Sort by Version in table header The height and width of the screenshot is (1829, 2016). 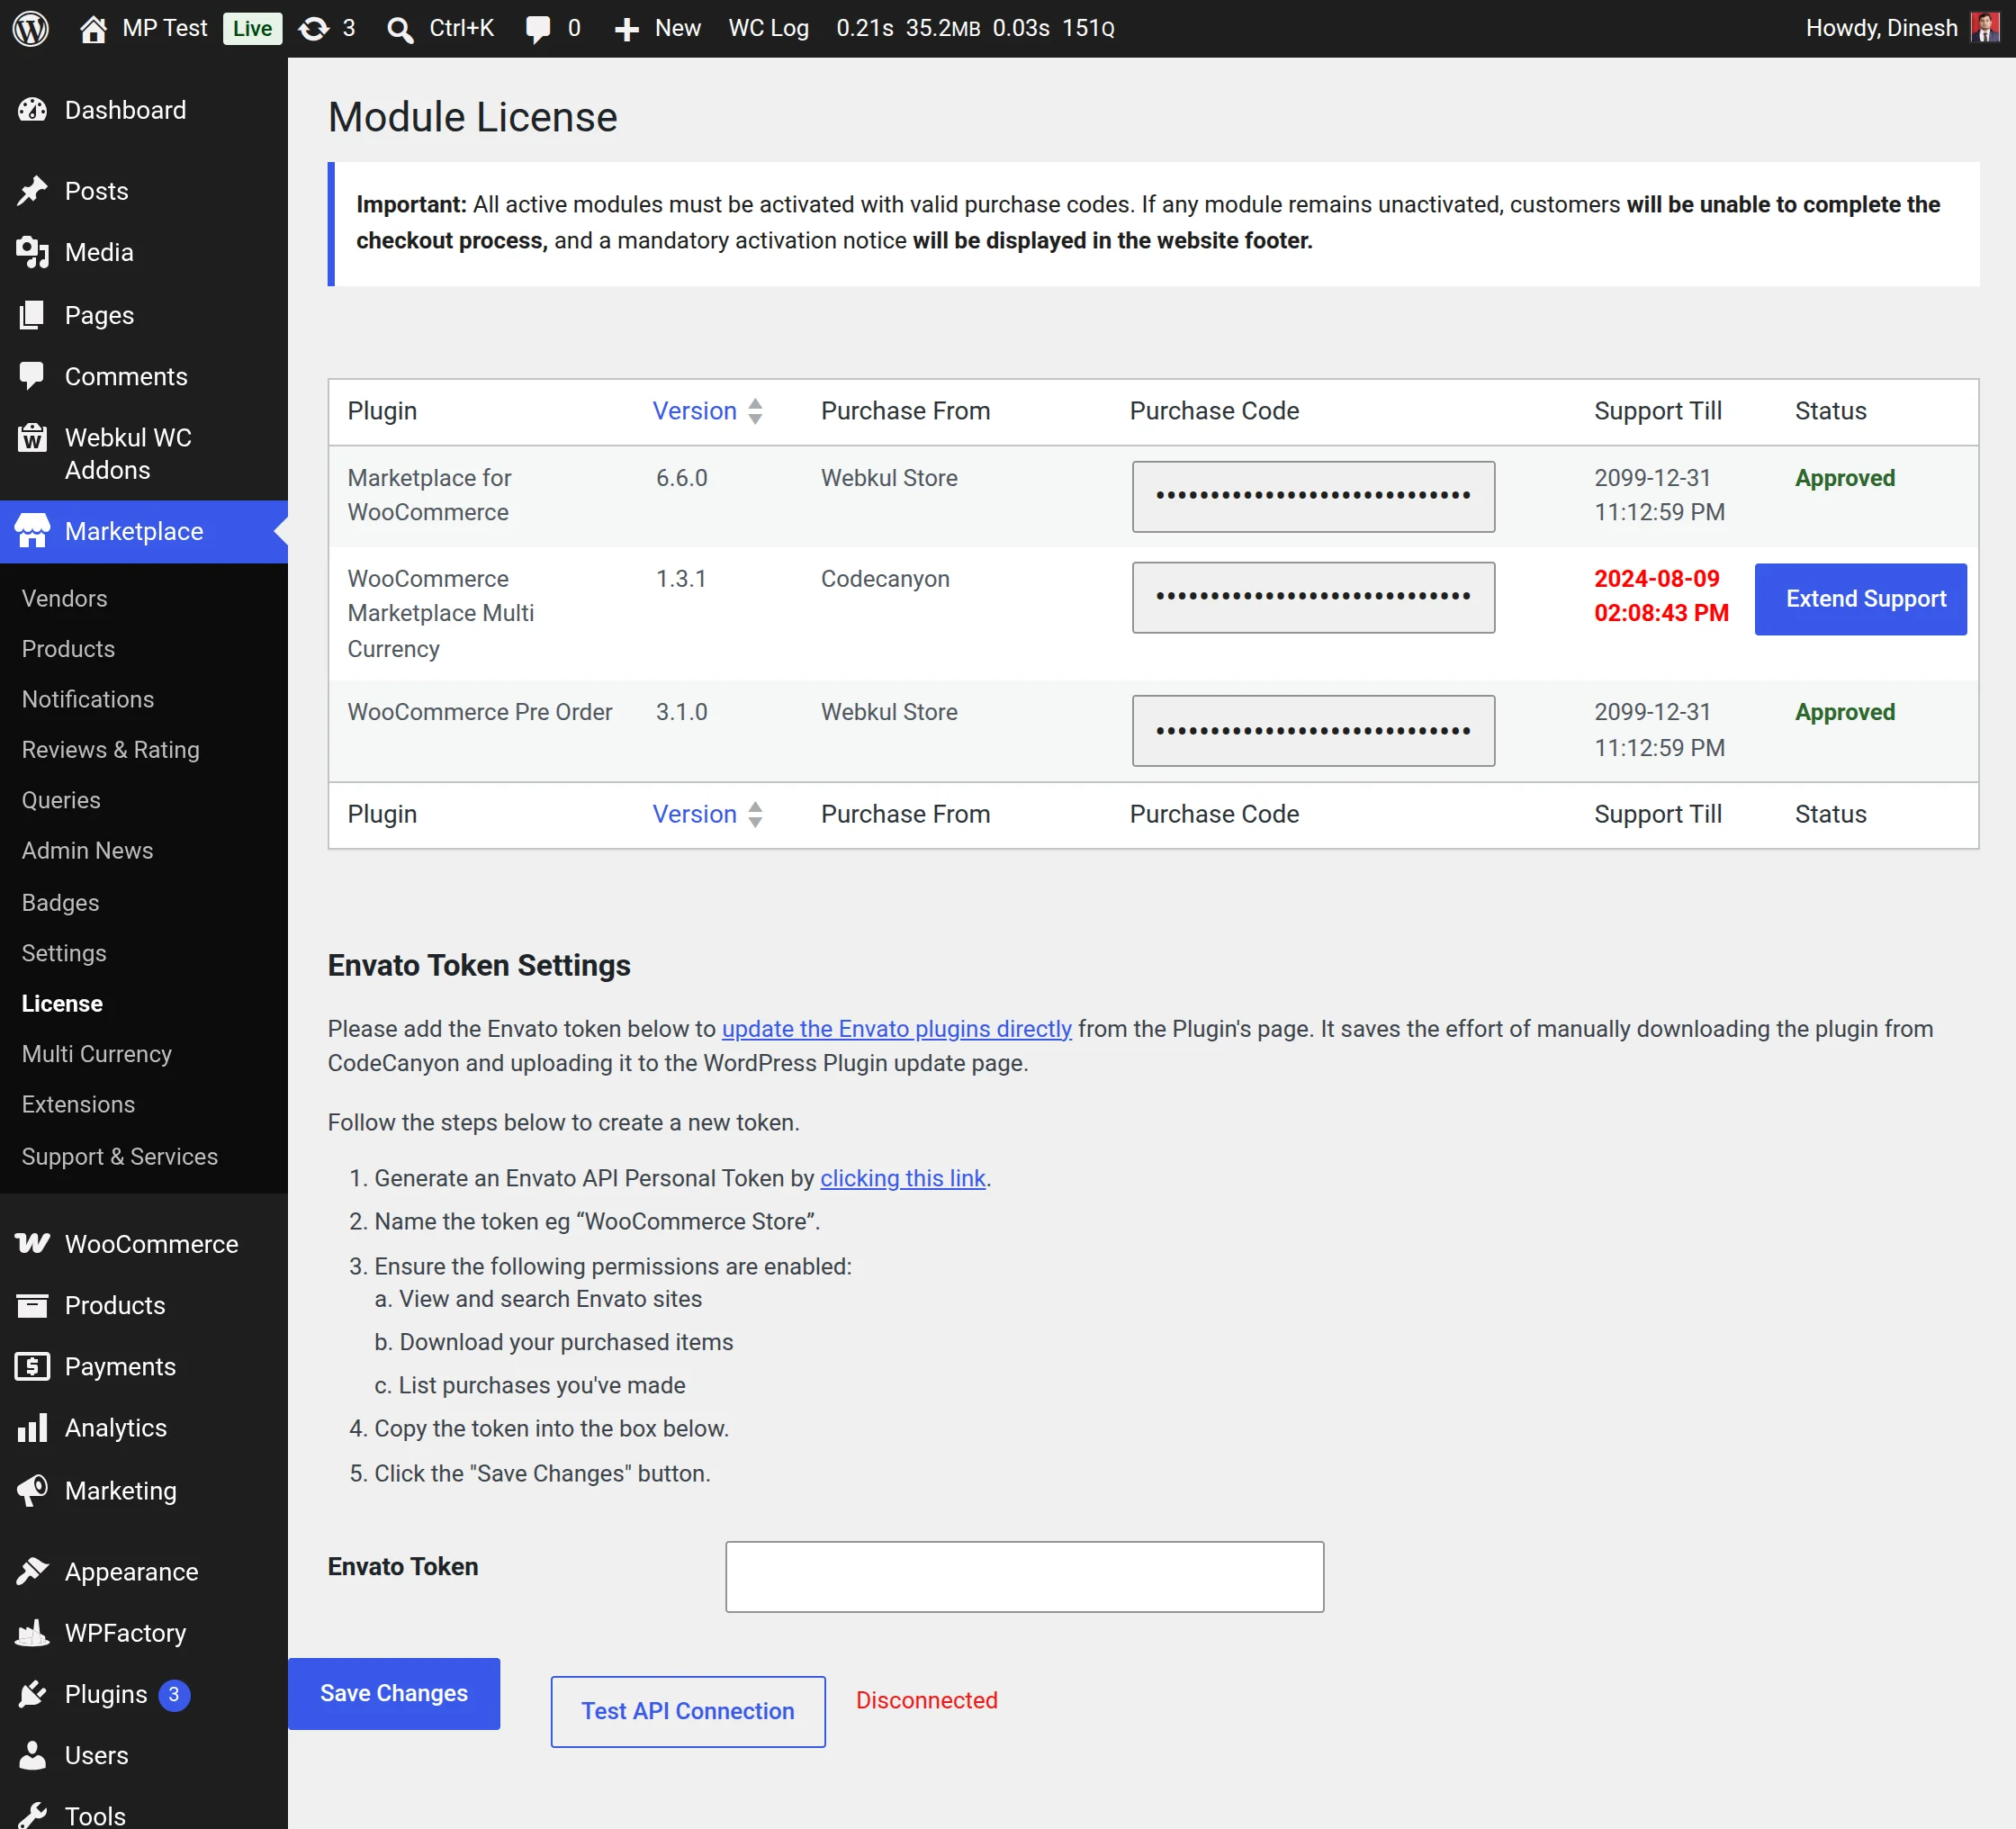point(694,411)
